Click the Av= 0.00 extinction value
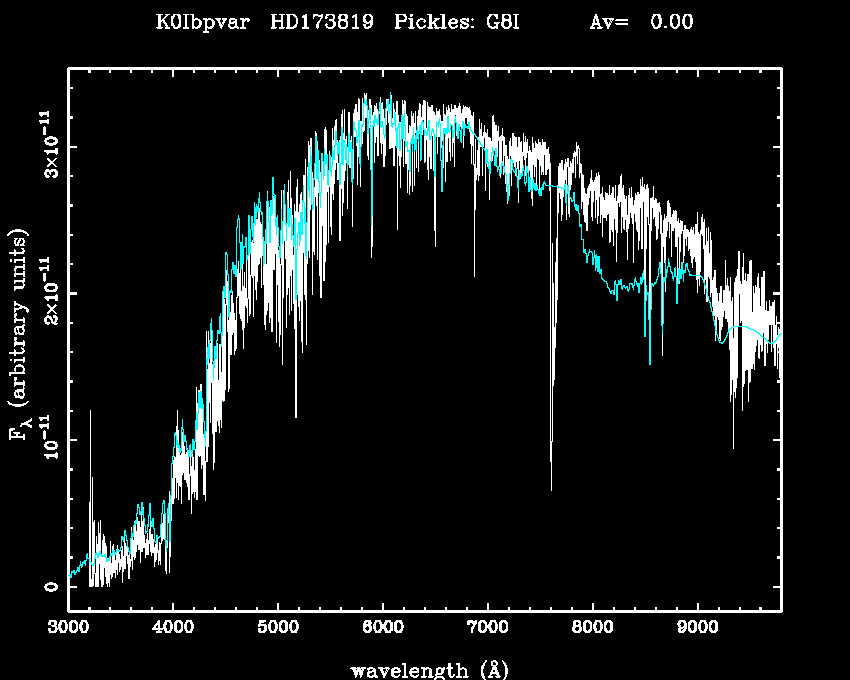 (x=640, y=22)
